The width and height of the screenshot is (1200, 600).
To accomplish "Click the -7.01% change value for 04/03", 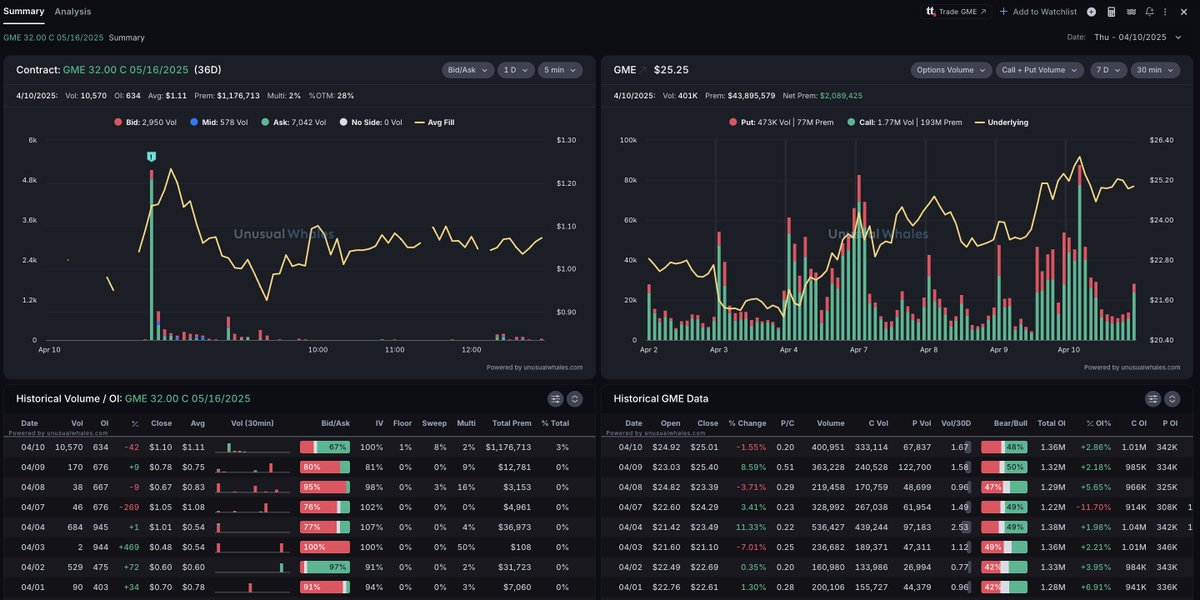I will [750, 547].
